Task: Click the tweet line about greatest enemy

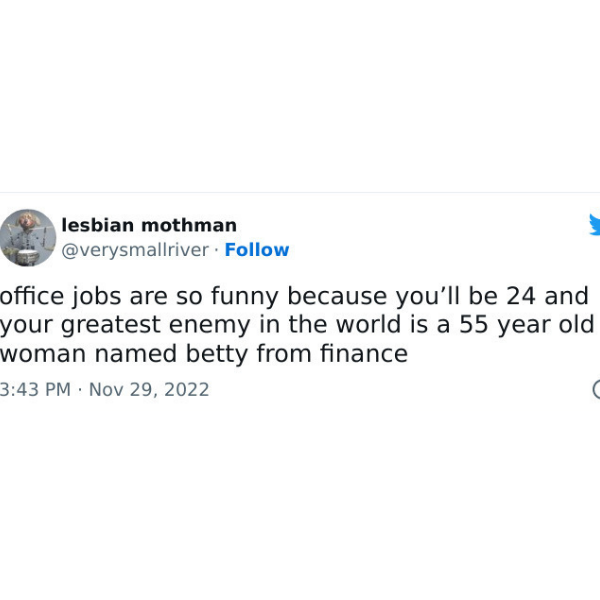Action: [297, 325]
